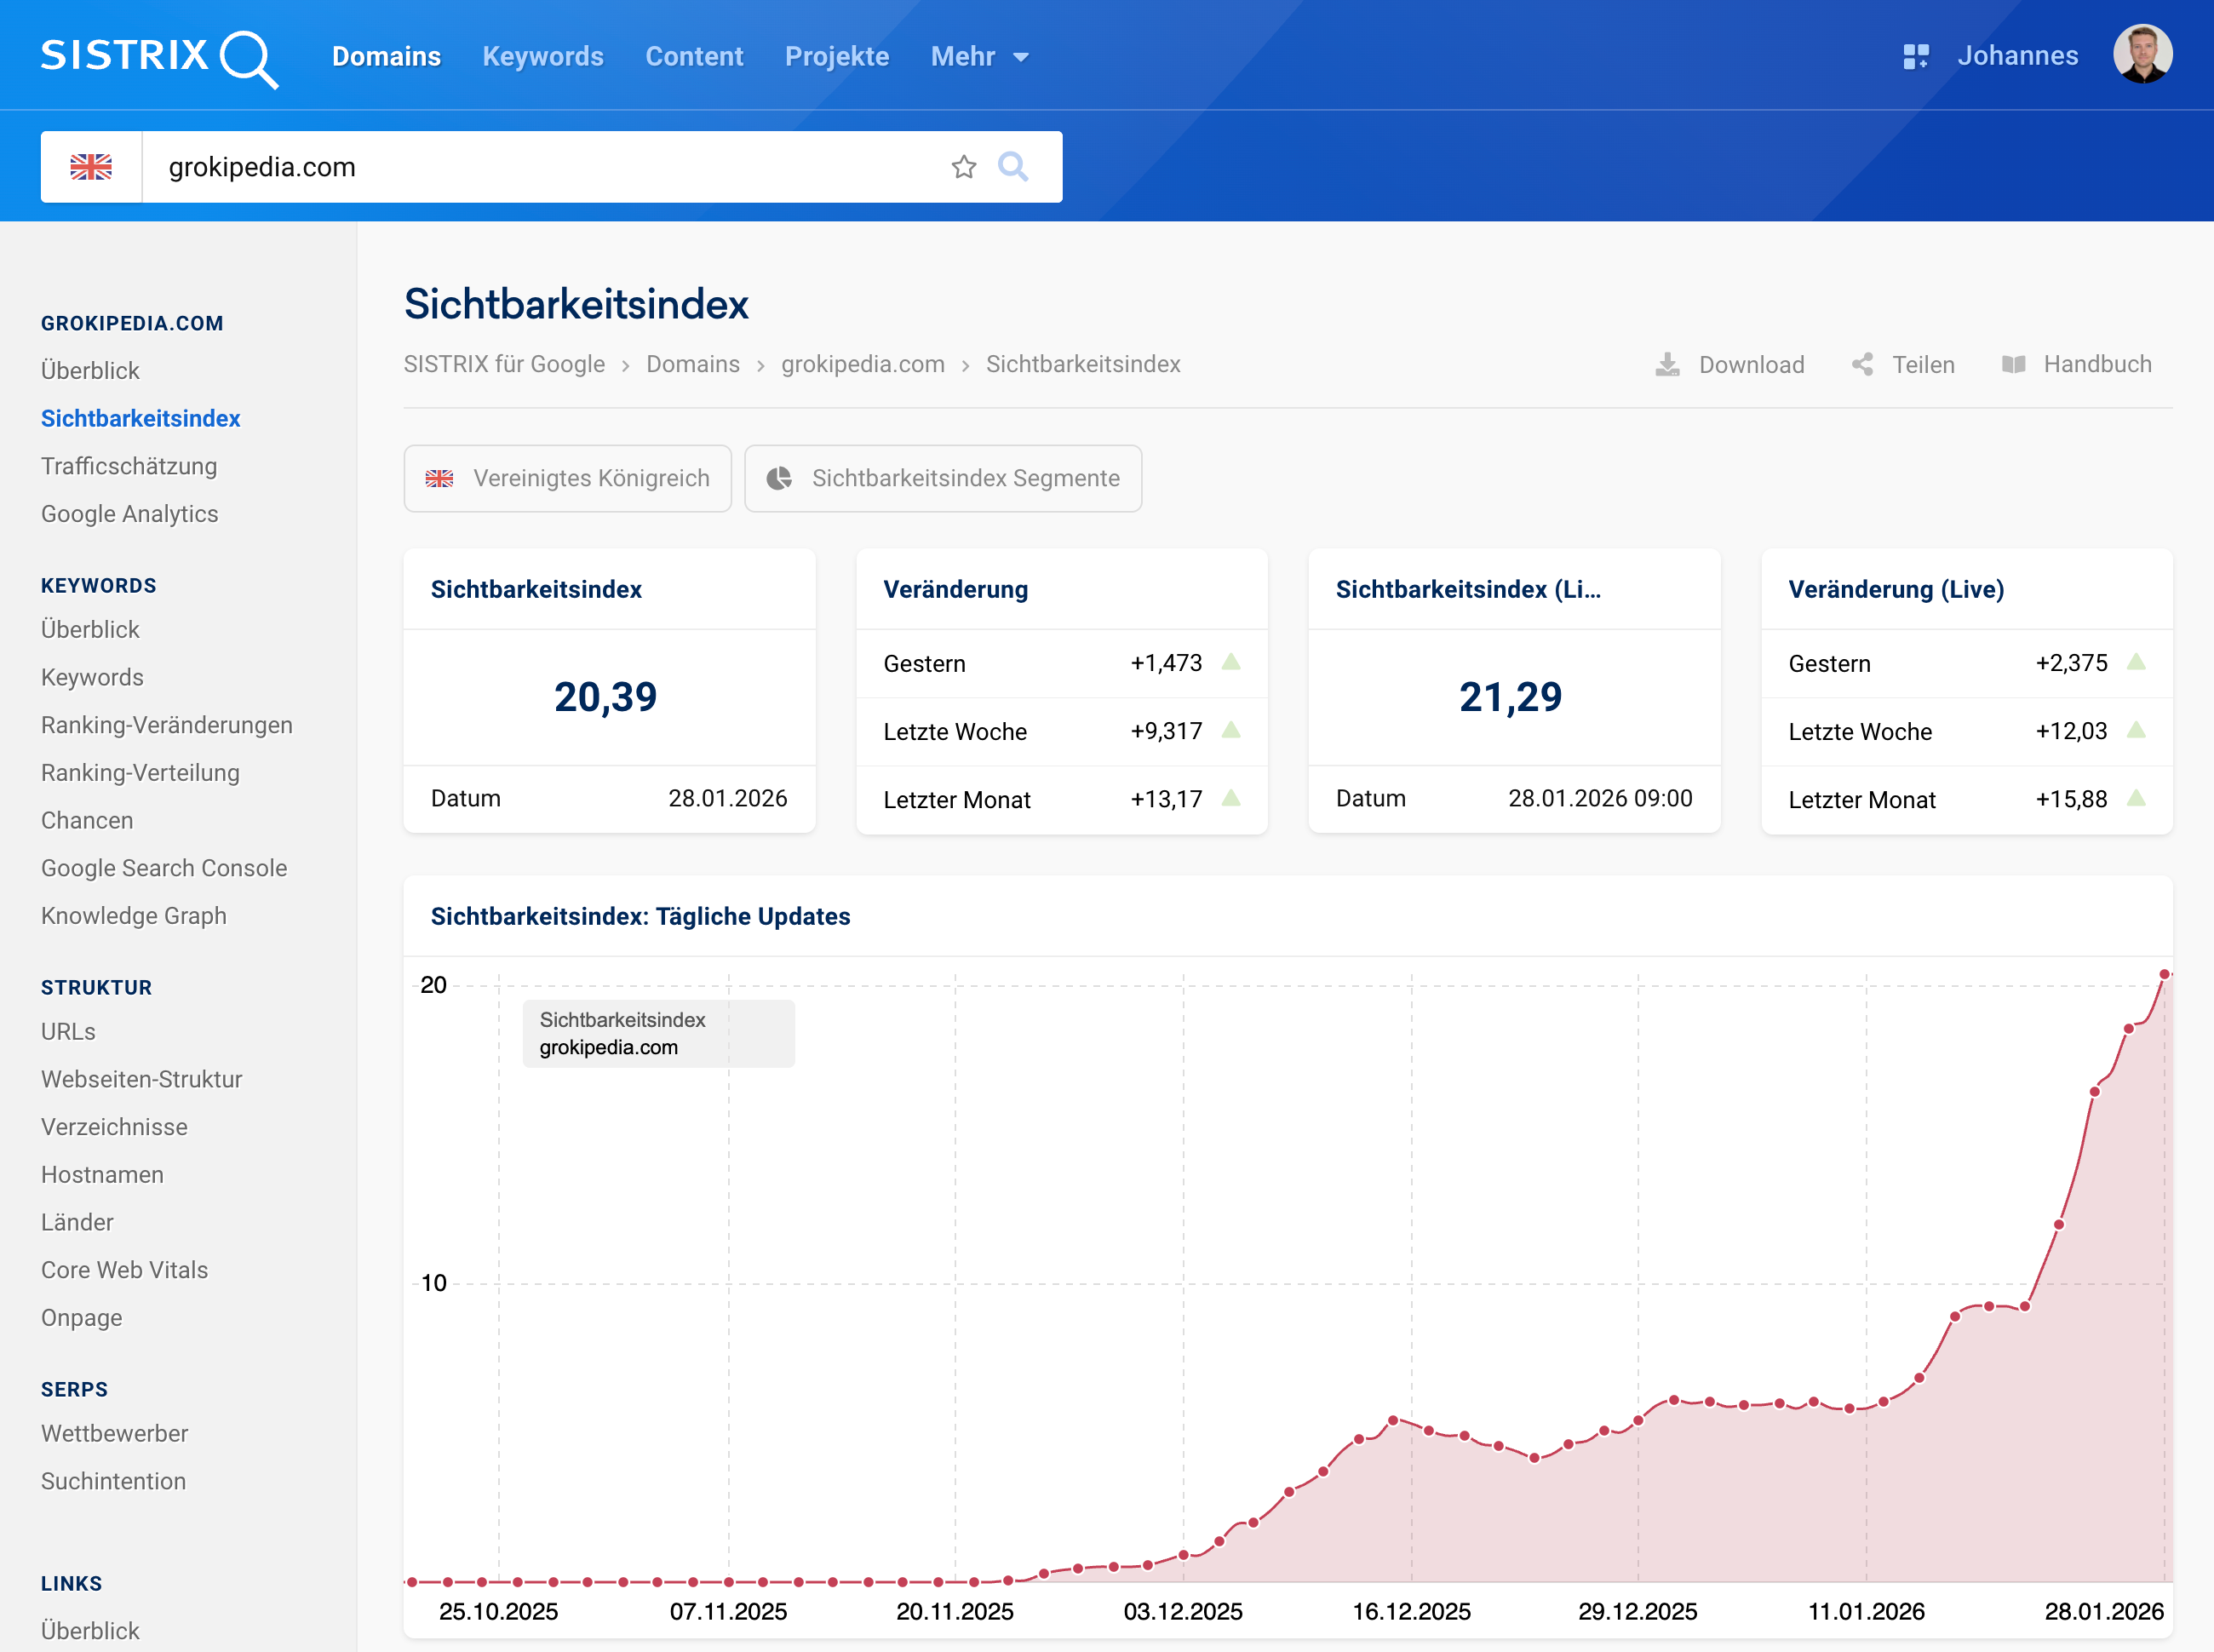Switch to the Projekte tab

pyautogui.click(x=836, y=57)
